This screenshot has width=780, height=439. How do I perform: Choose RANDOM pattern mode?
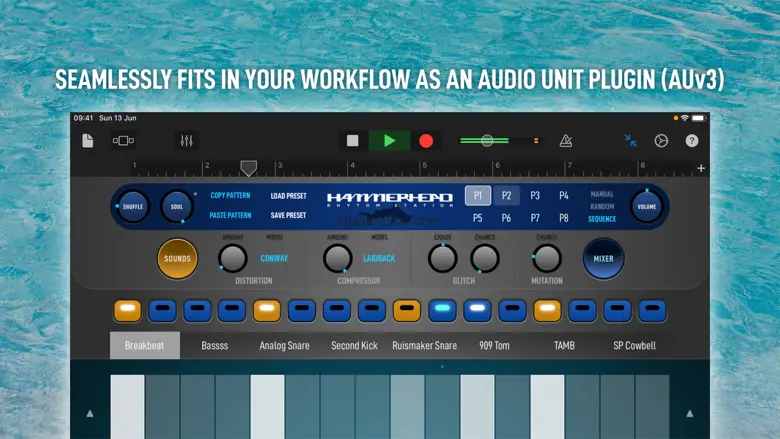(602, 206)
